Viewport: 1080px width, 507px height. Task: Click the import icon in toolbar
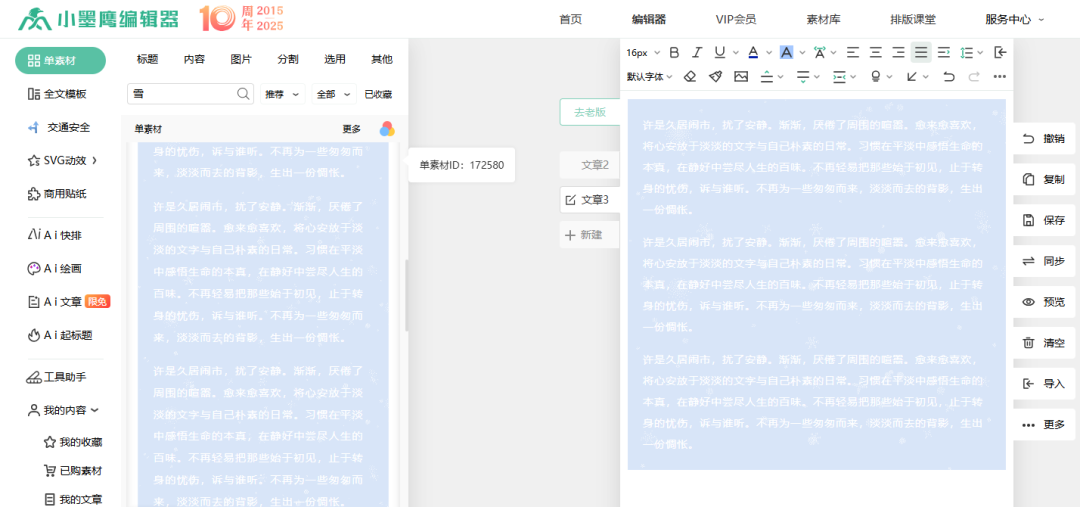tap(1000, 52)
